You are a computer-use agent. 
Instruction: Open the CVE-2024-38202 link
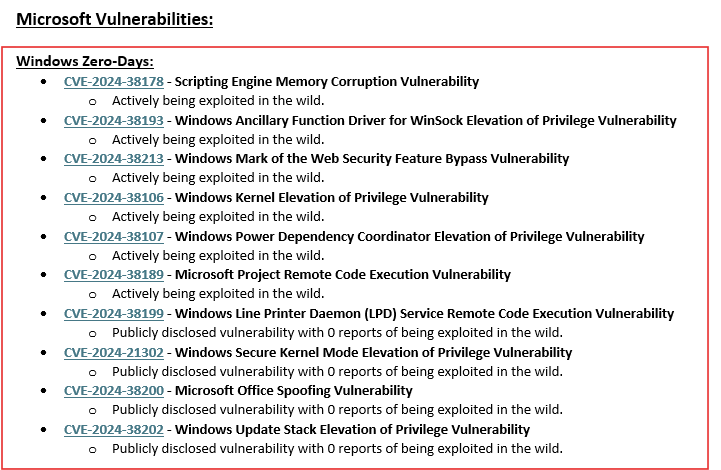pos(113,430)
